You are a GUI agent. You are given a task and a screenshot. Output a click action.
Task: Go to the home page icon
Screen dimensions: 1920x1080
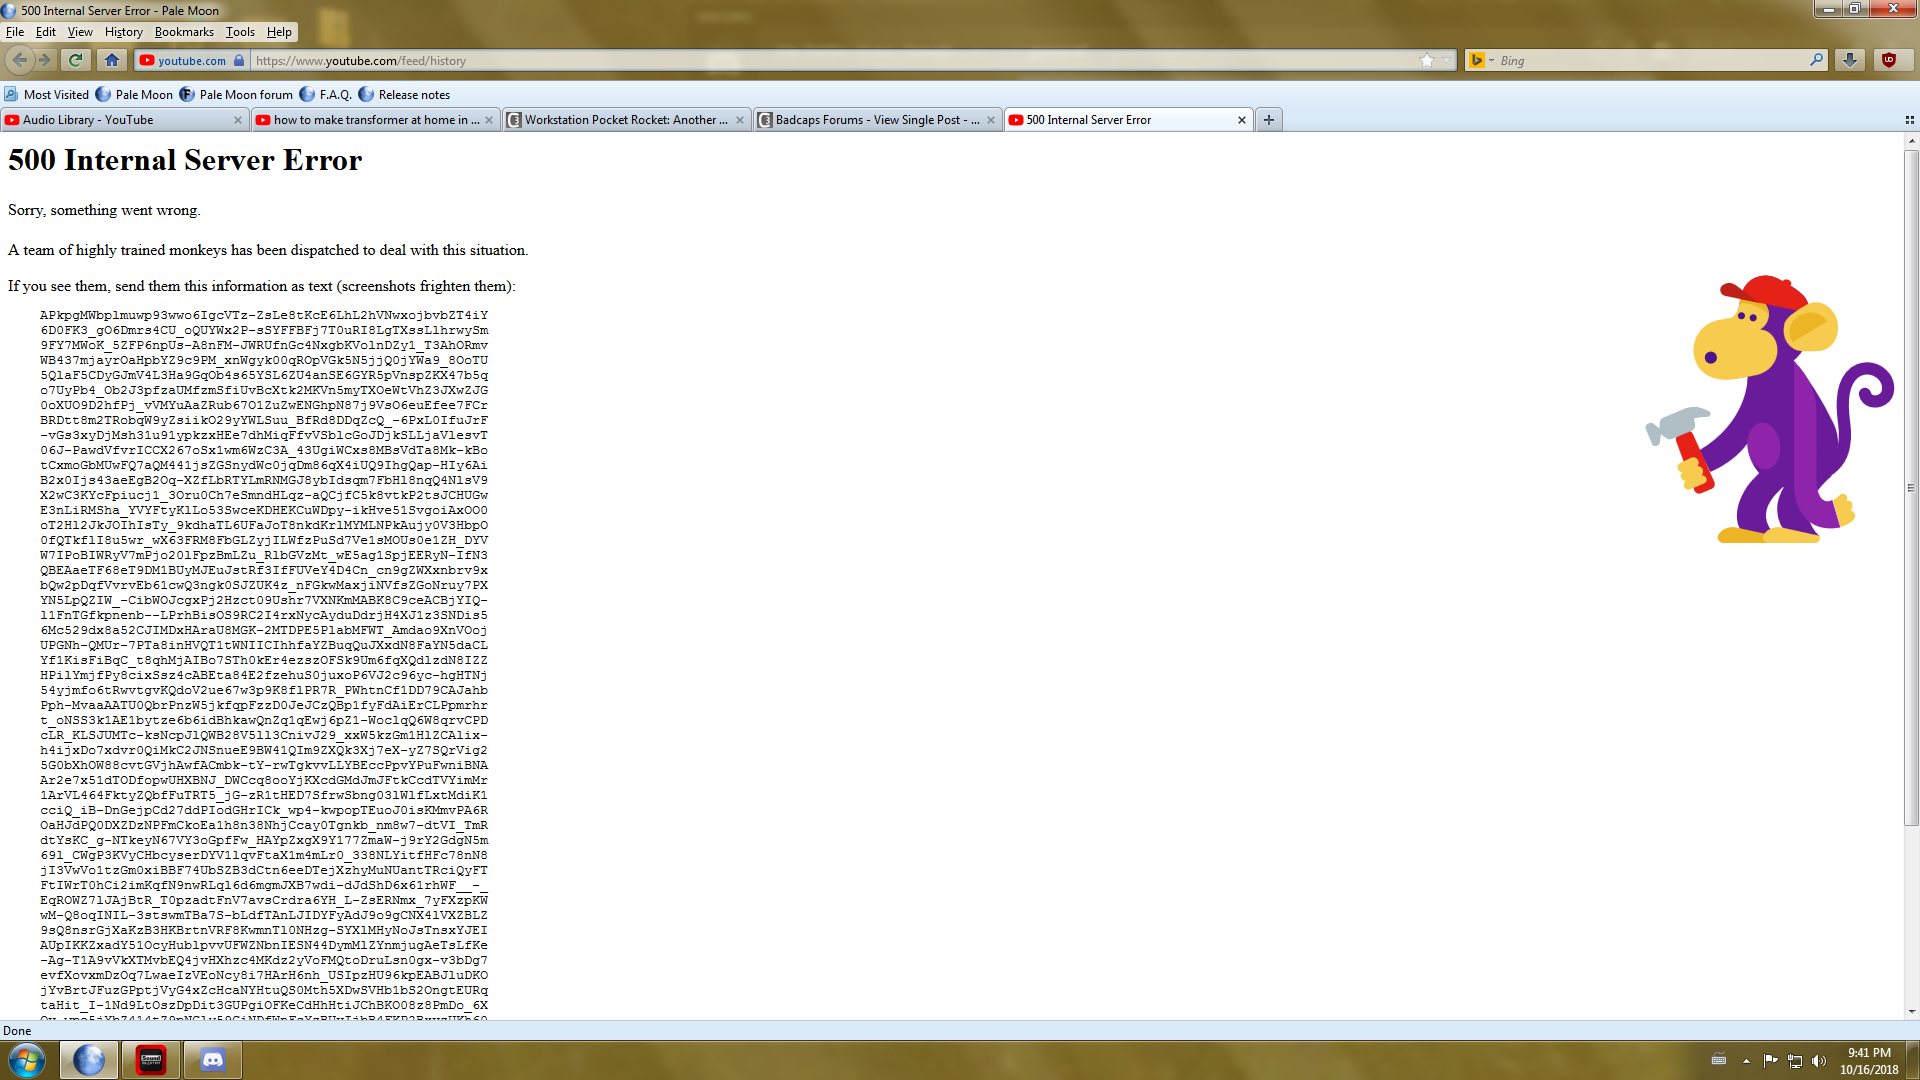(x=112, y=60)
